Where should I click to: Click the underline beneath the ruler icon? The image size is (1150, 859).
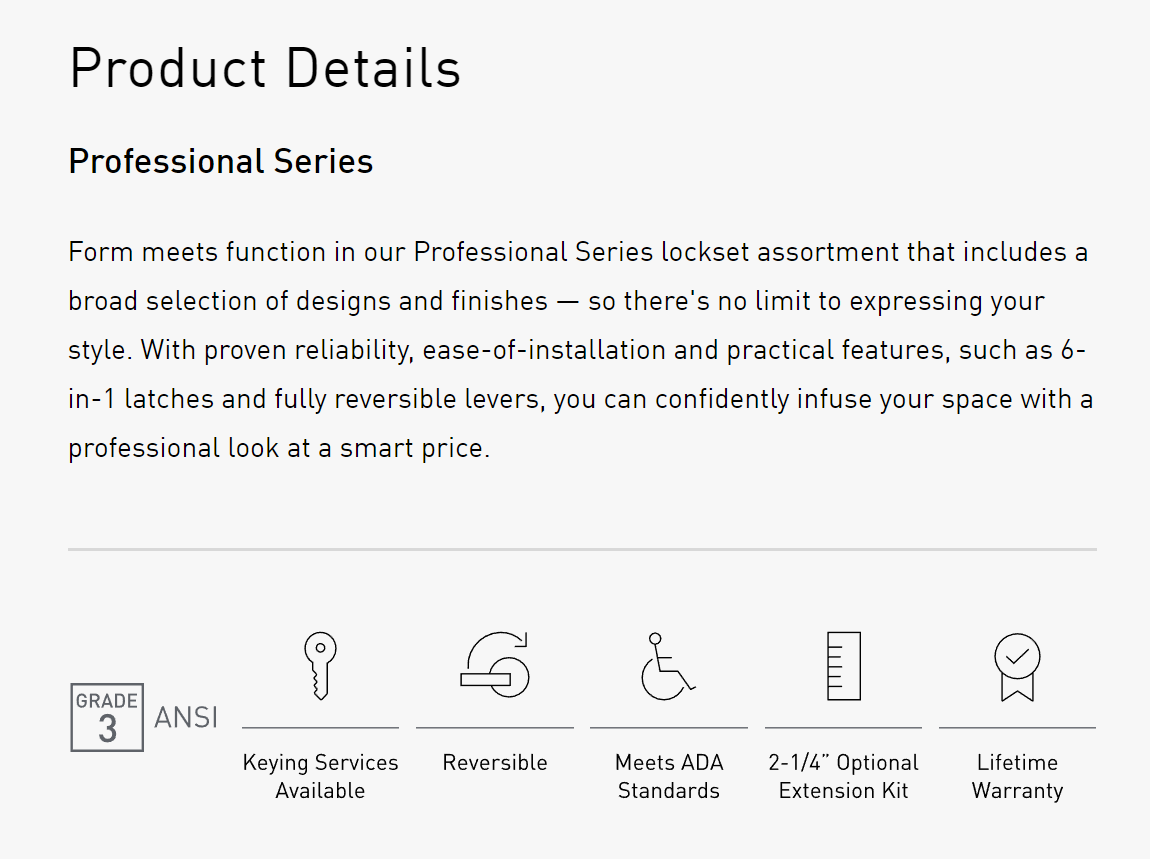pos(843,728)
